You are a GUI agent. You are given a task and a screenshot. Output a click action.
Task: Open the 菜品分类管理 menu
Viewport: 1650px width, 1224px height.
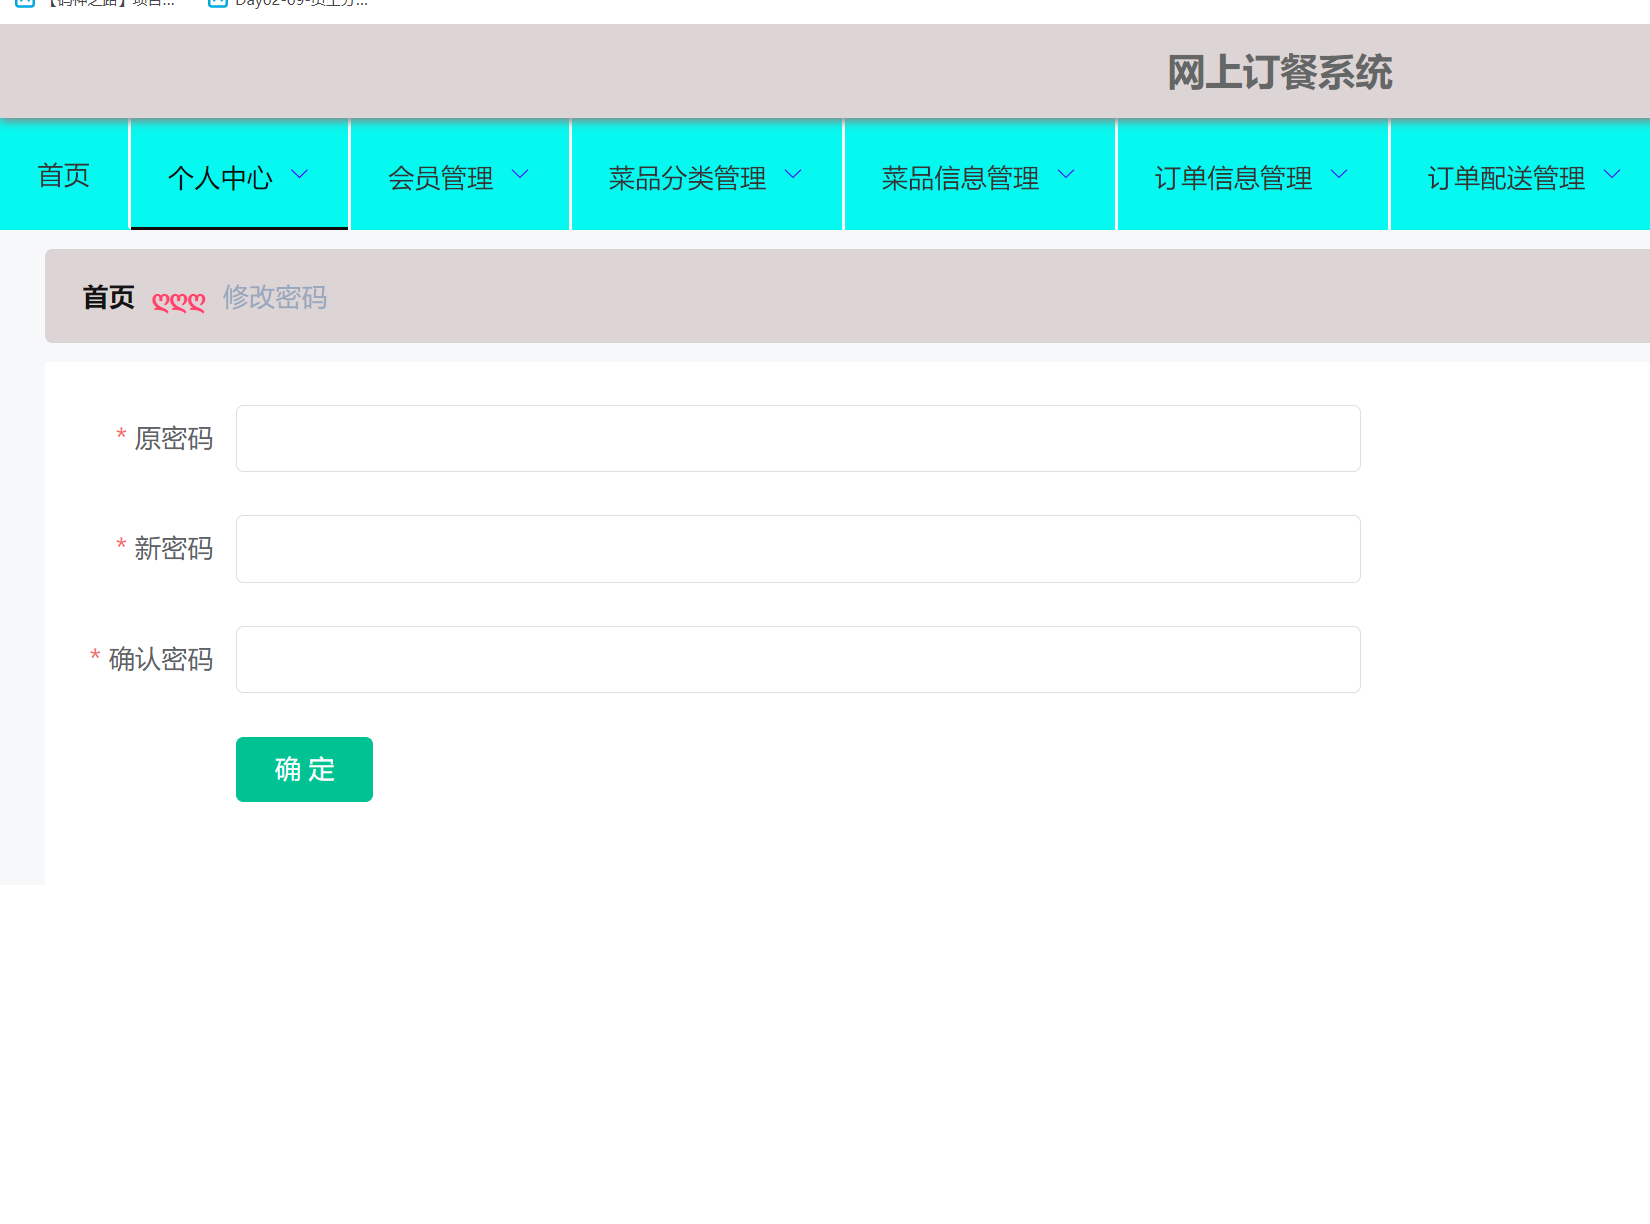tap(706, 175)
